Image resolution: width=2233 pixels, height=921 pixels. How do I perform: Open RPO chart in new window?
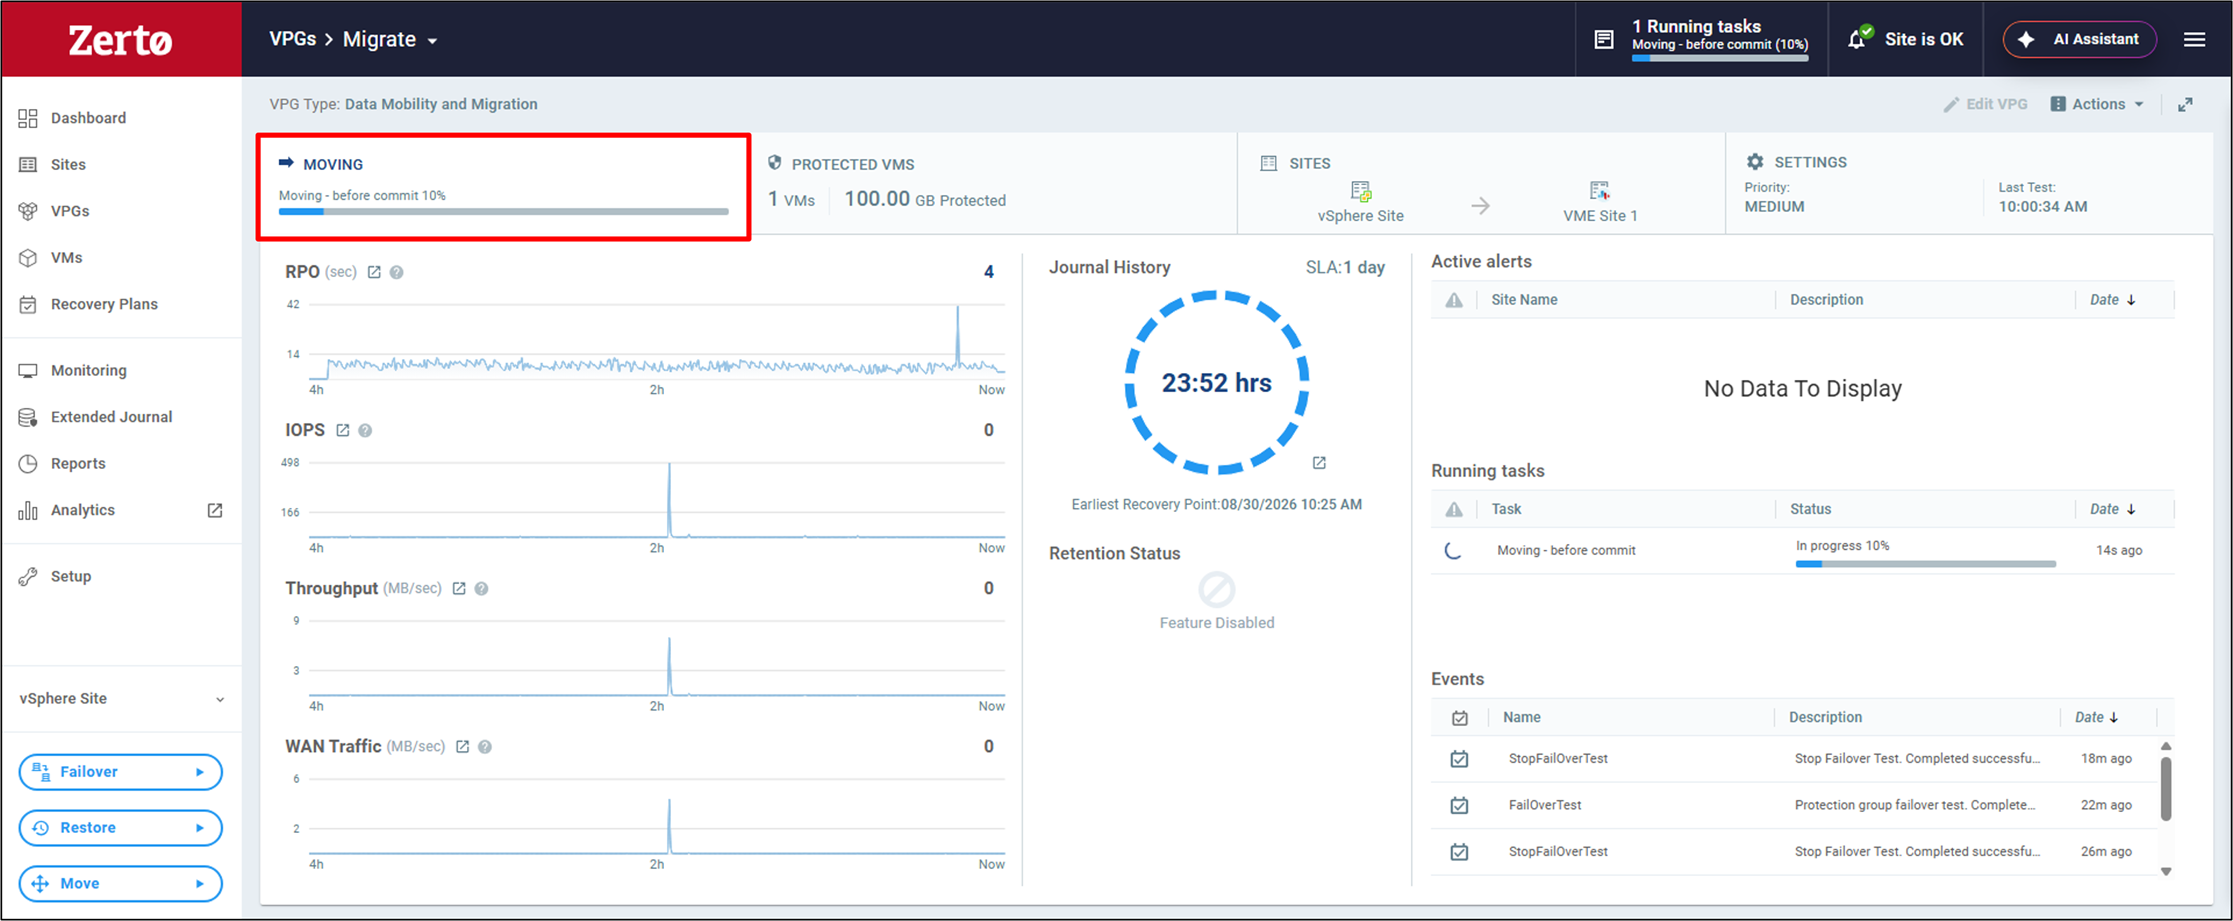(374, 272)
